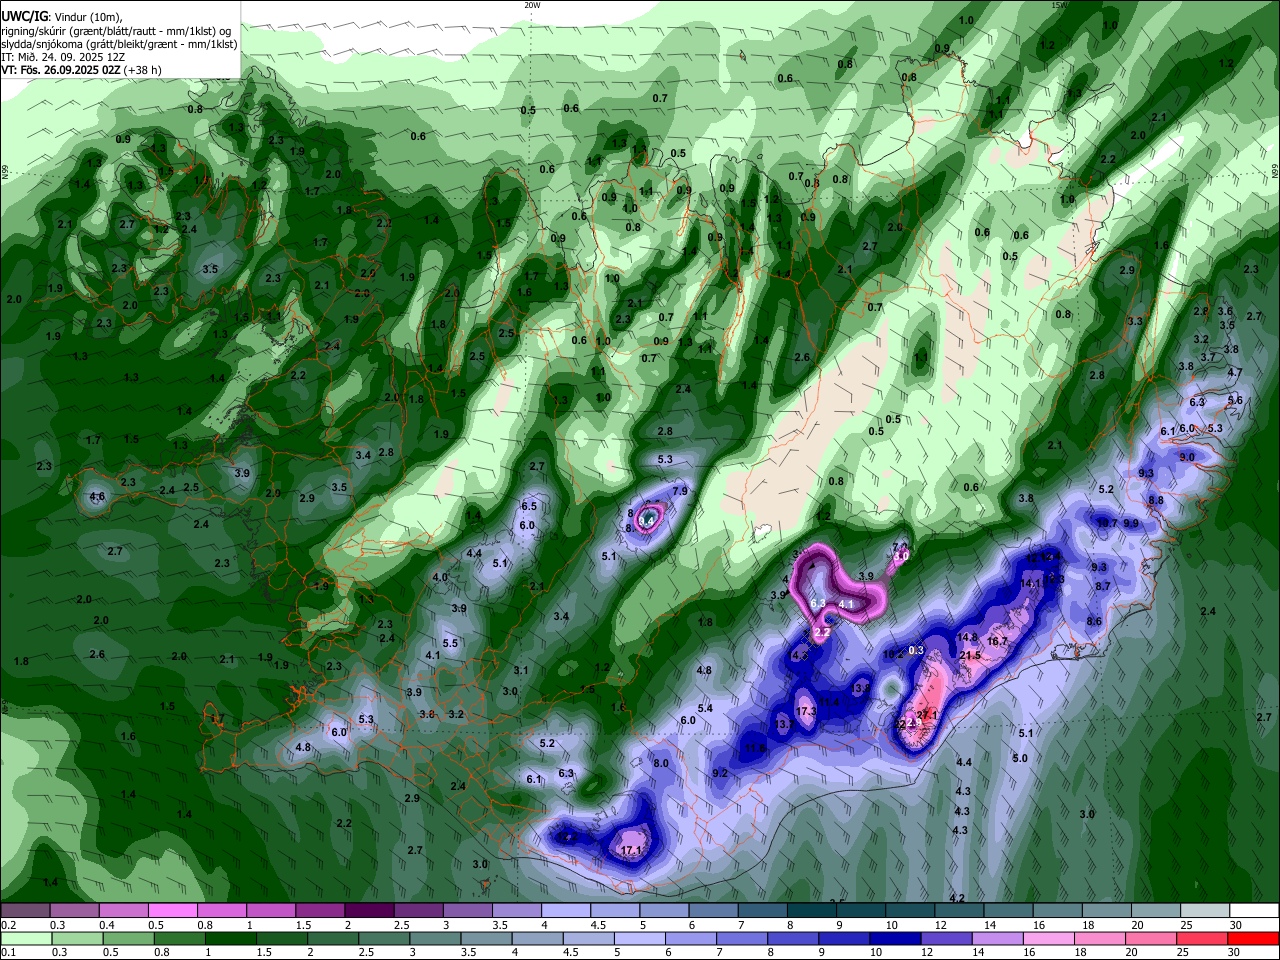Select the 9.2 value in the south
1280x960 pixels.
tap(720, 773)
